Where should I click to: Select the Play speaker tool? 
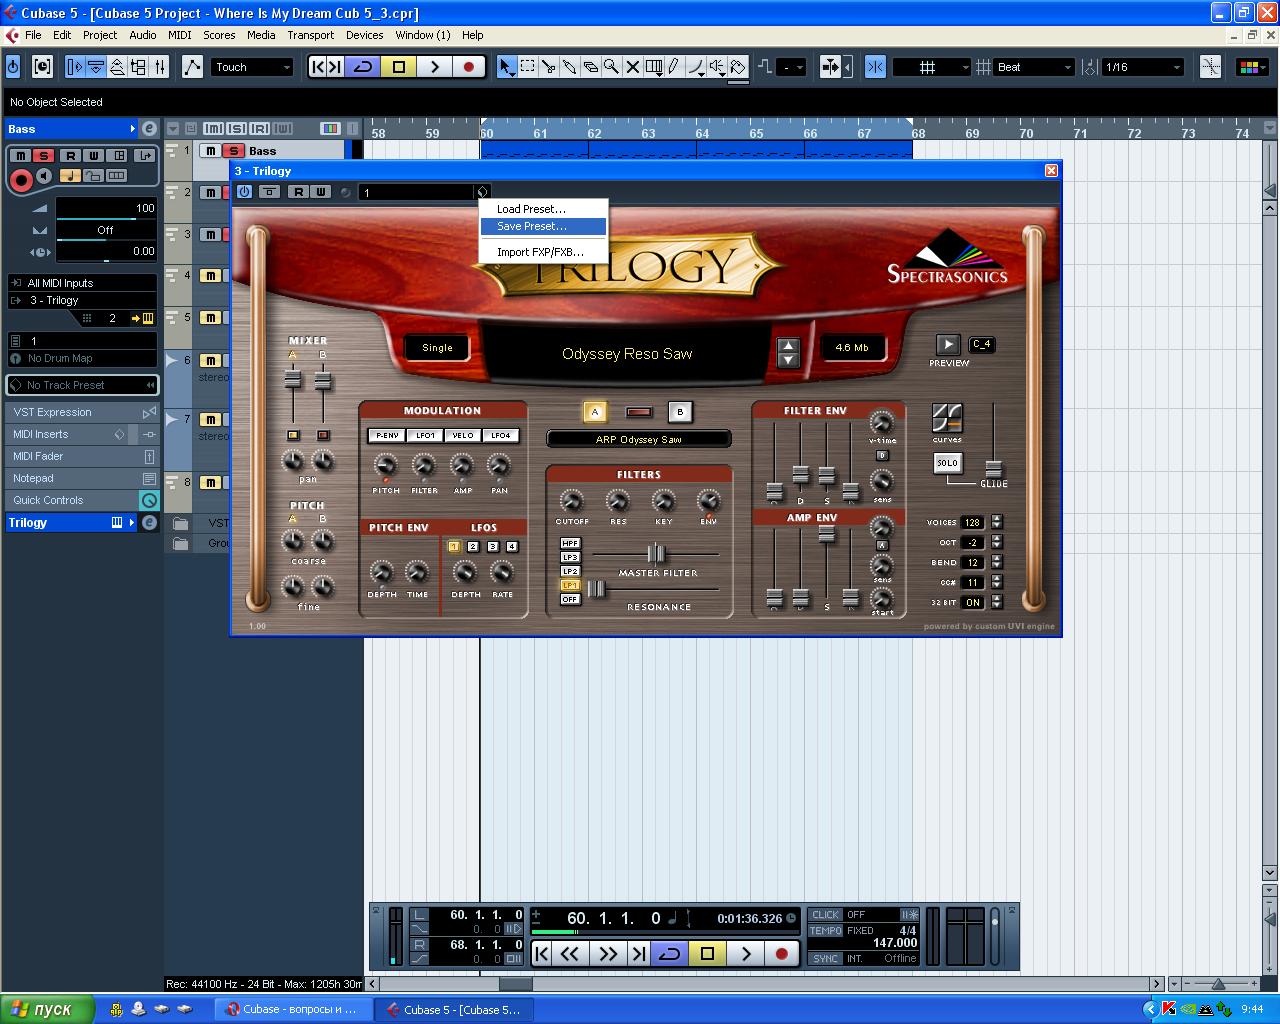[x=717, y=67]
